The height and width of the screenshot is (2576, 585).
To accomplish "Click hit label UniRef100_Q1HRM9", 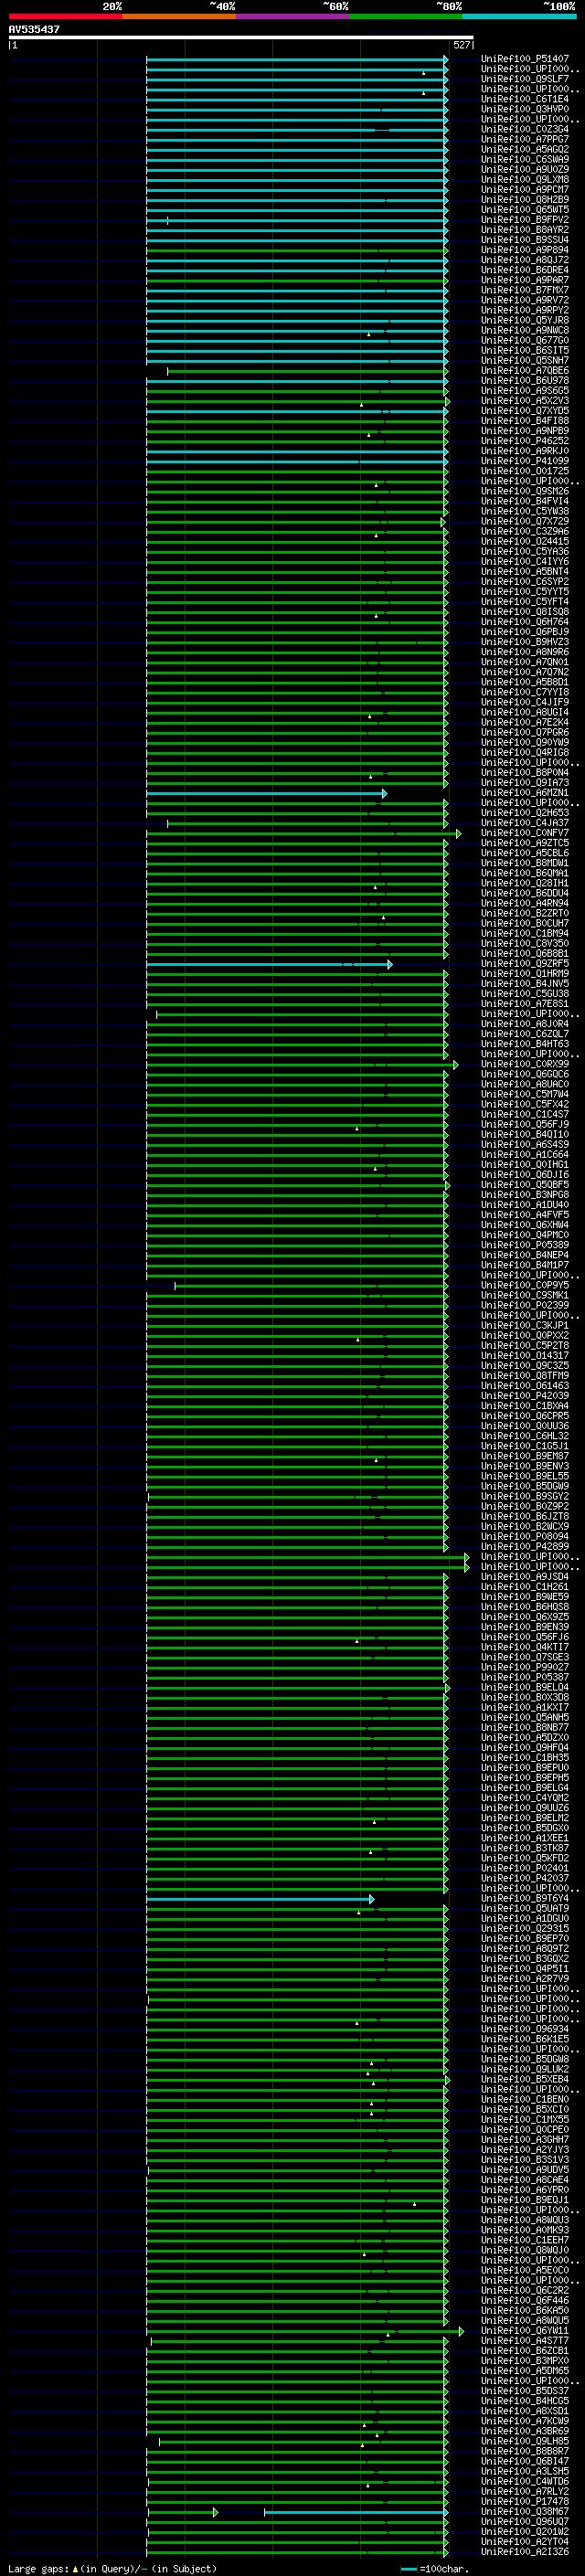I will pyautogui.click(x=525, y=974).
